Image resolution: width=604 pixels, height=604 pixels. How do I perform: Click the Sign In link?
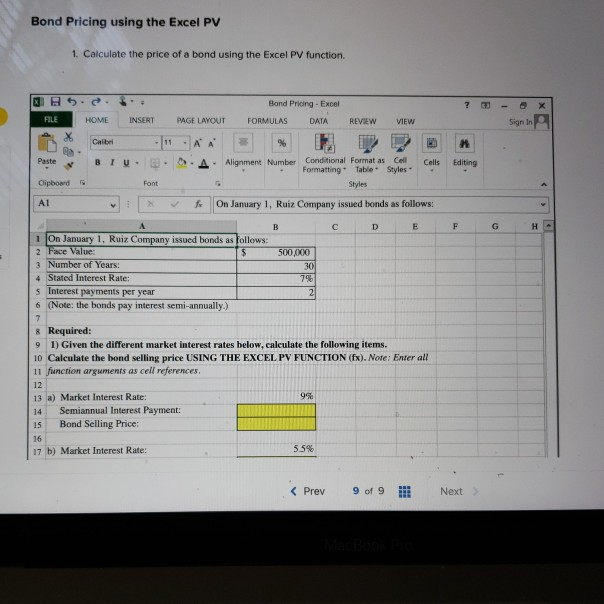point(520,122)
